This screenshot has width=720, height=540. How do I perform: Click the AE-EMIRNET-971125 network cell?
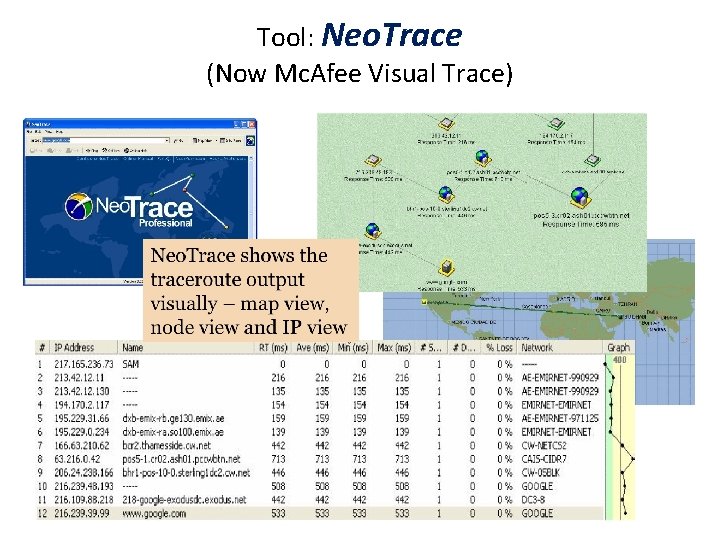point(560,418)
